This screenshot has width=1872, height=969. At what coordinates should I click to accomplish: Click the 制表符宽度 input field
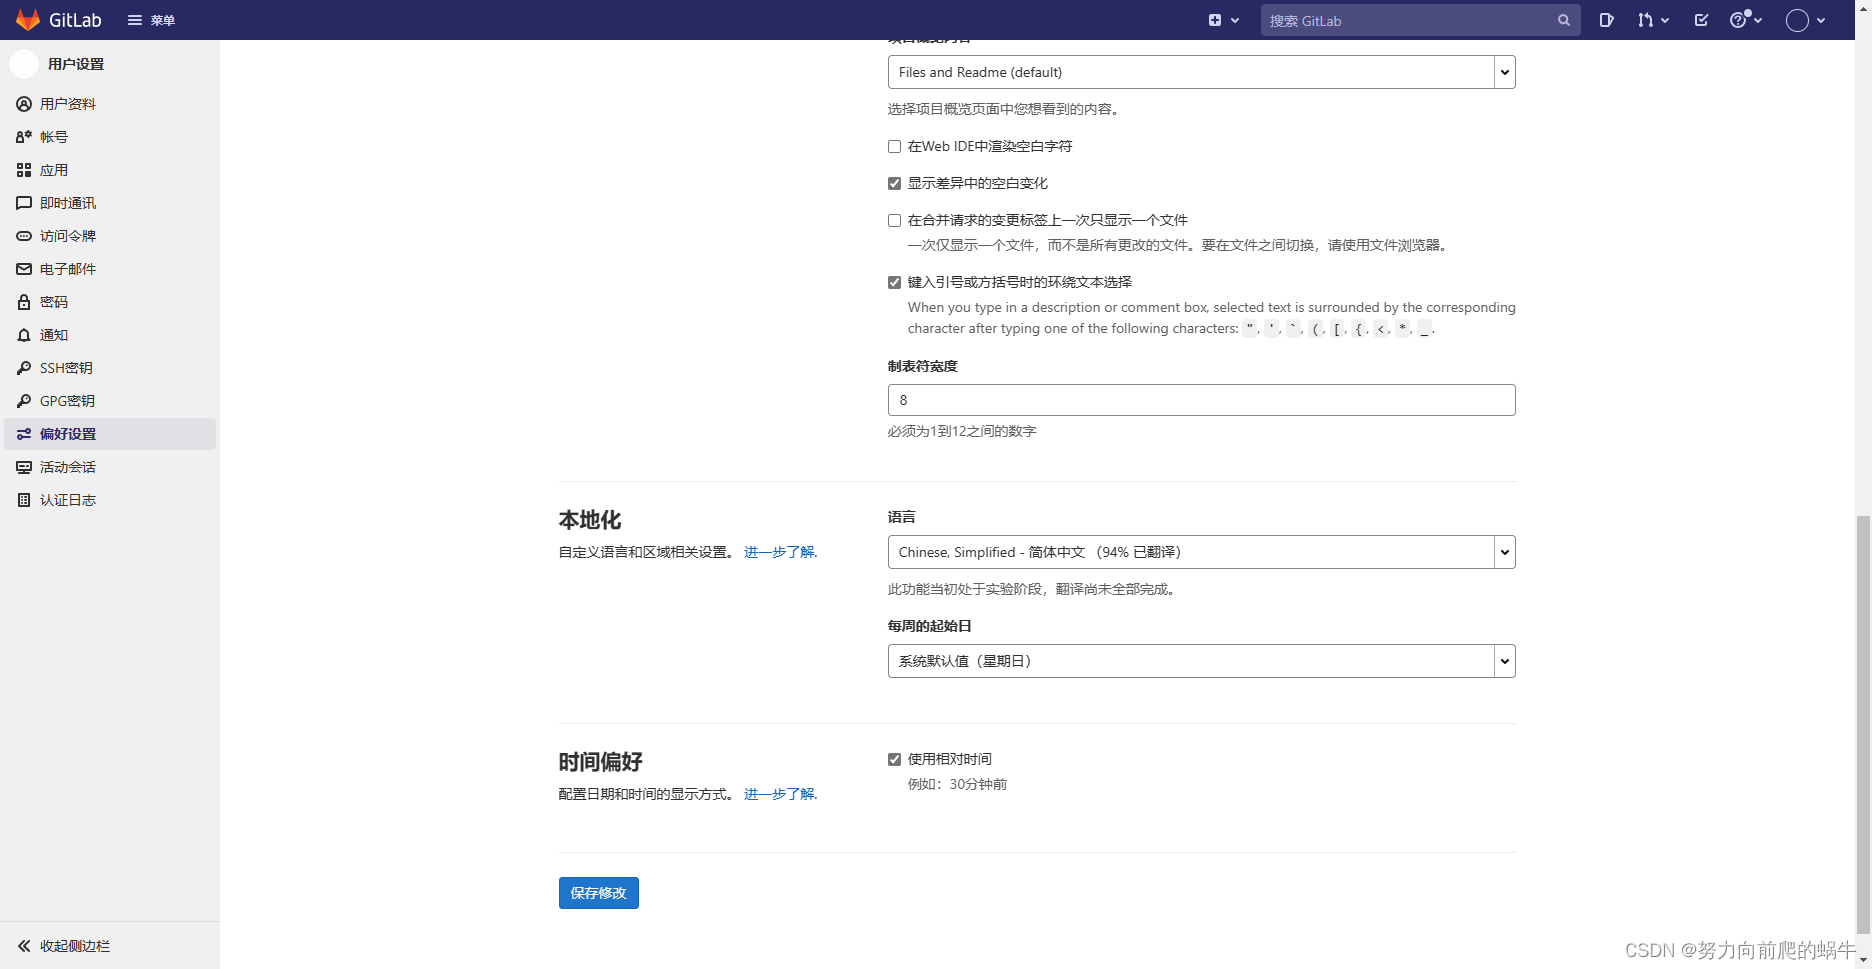pyautogui.click(x=1201, y=400)
